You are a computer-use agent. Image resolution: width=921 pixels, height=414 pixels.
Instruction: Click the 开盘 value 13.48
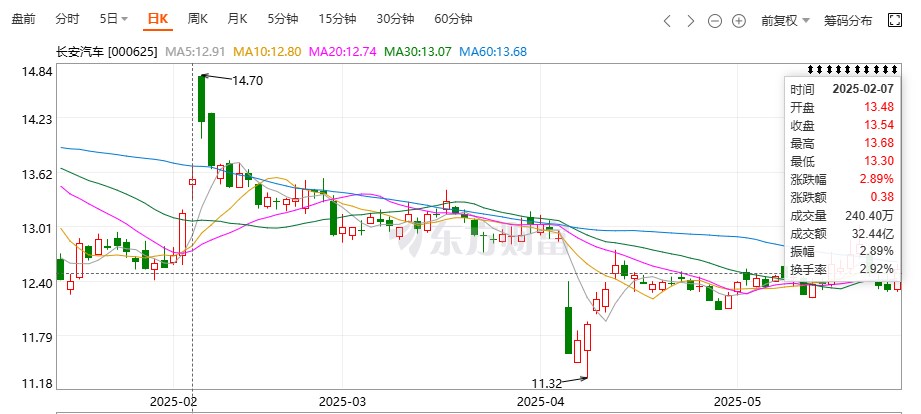coord(879,107)
